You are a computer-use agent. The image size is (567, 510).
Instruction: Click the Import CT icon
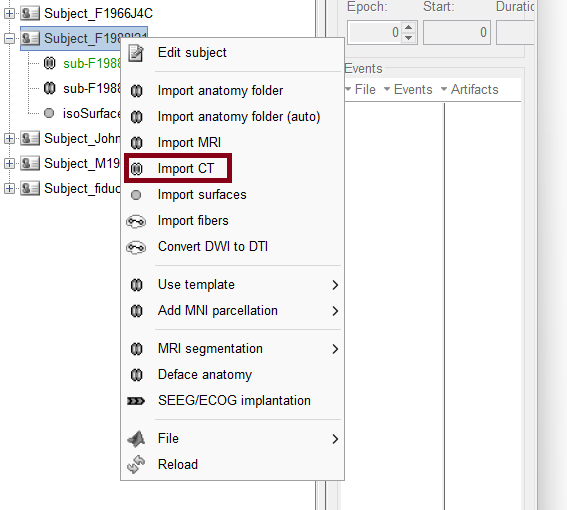(136, 169)
